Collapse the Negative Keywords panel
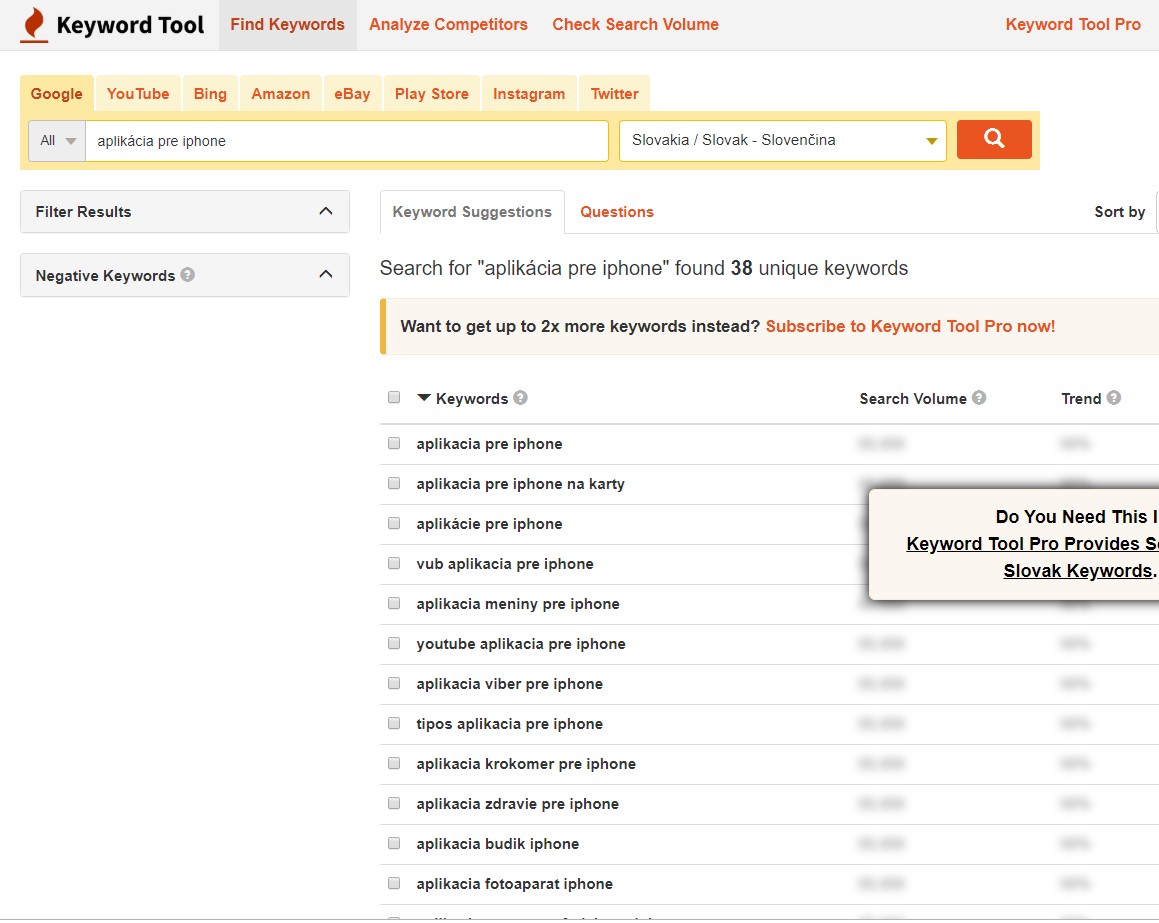This screenshot has height=923, width=1159. pyautogui.click(x=325, y=274)
